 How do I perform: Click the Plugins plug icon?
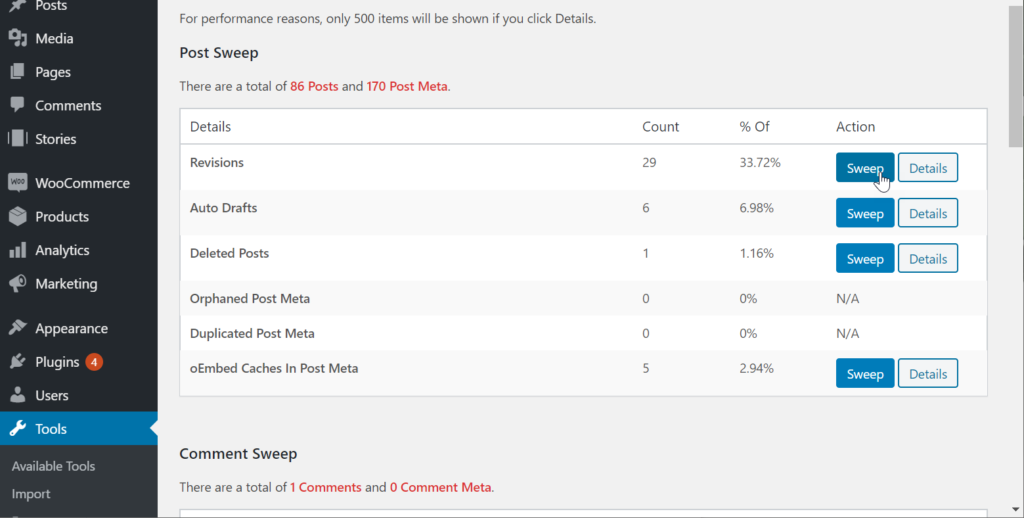(17, 362)
